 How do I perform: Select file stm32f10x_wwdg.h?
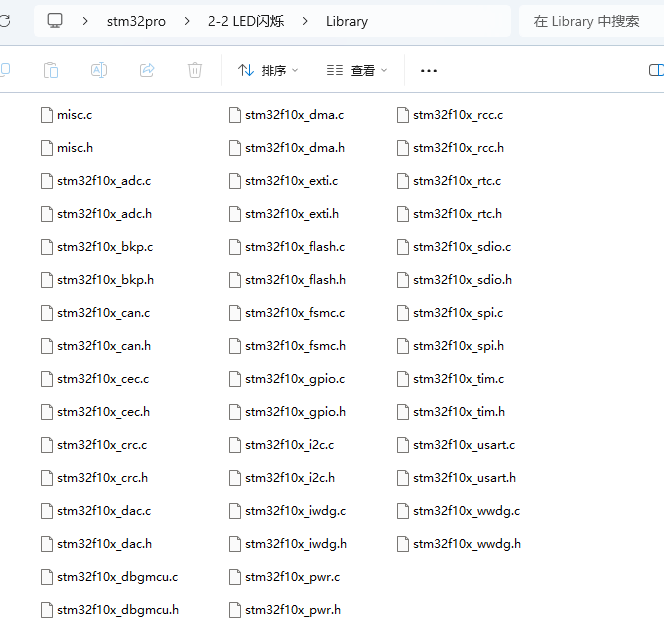459,544
